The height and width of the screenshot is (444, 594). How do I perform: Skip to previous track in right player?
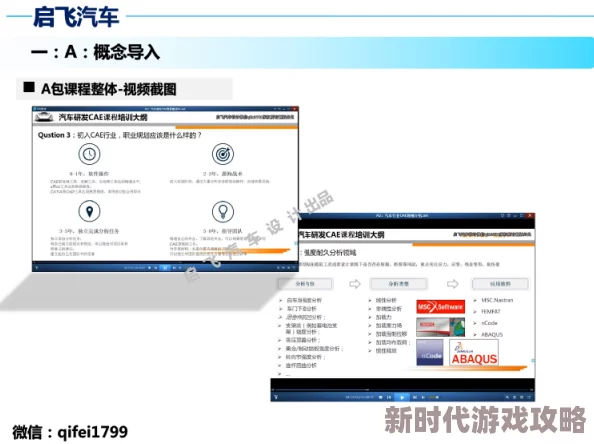click(389, 397)
